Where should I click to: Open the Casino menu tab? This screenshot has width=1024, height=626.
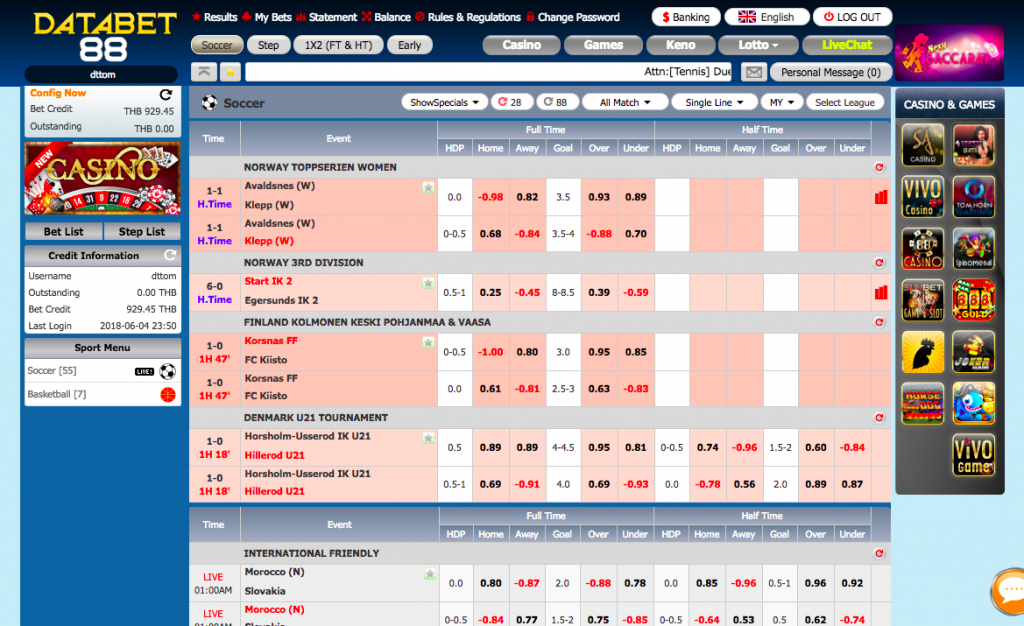coord(521,45)
